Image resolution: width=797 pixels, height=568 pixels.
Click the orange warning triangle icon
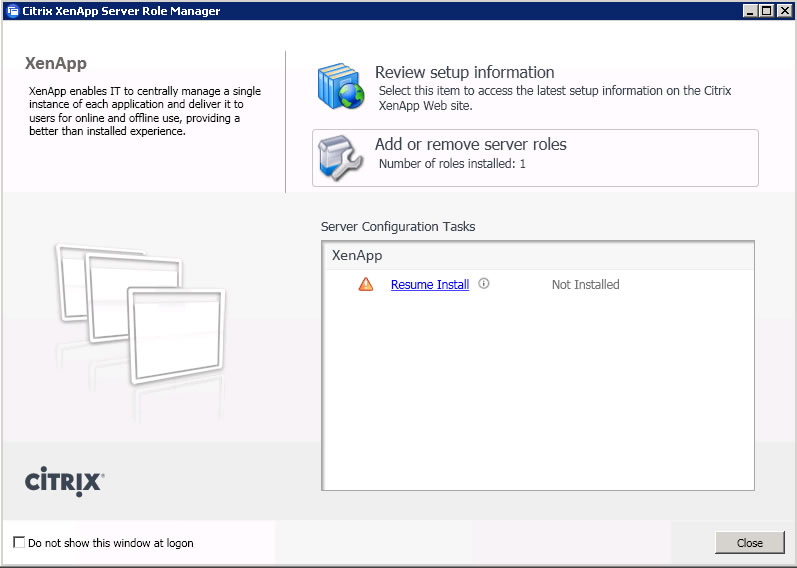366,285
